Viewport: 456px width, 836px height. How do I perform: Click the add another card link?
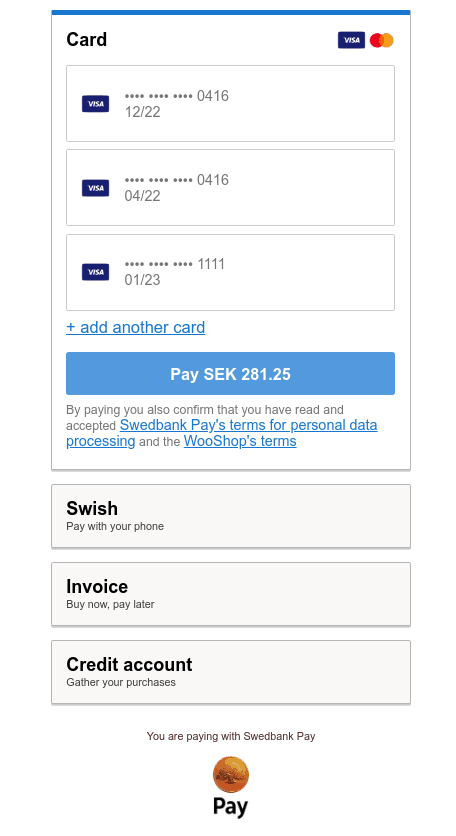tap(135, 327)
